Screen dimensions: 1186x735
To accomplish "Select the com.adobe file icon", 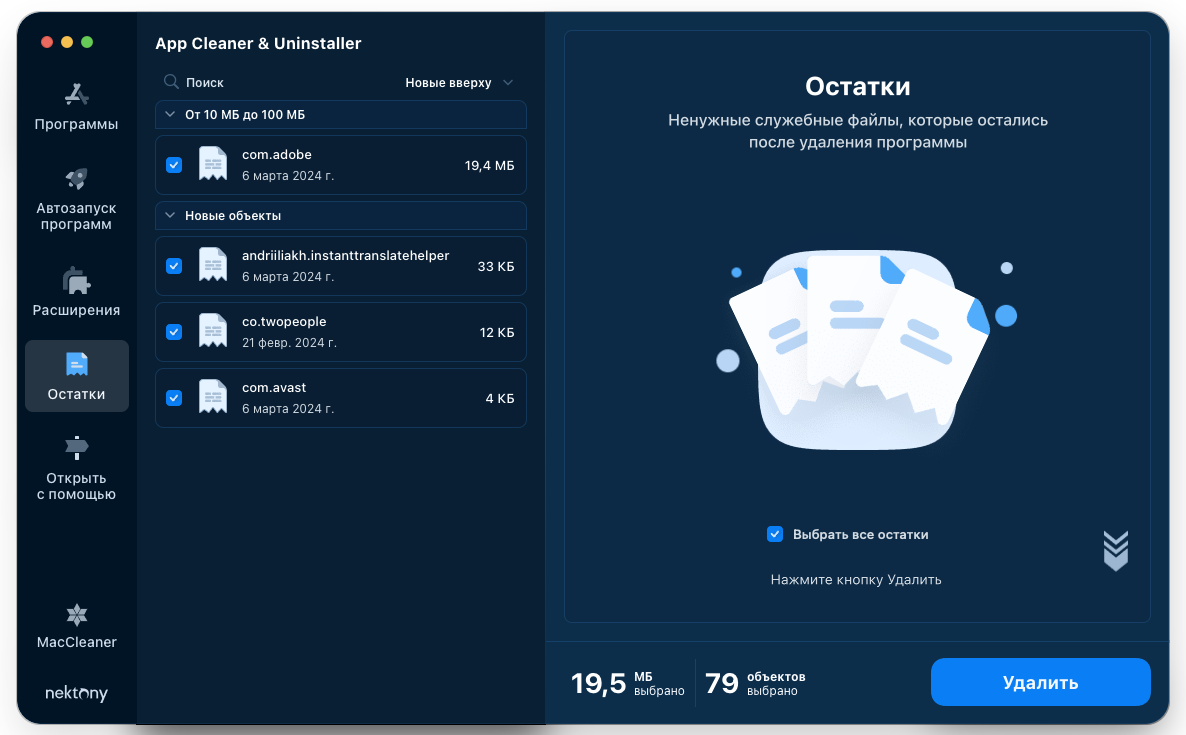I will (212, 164).
